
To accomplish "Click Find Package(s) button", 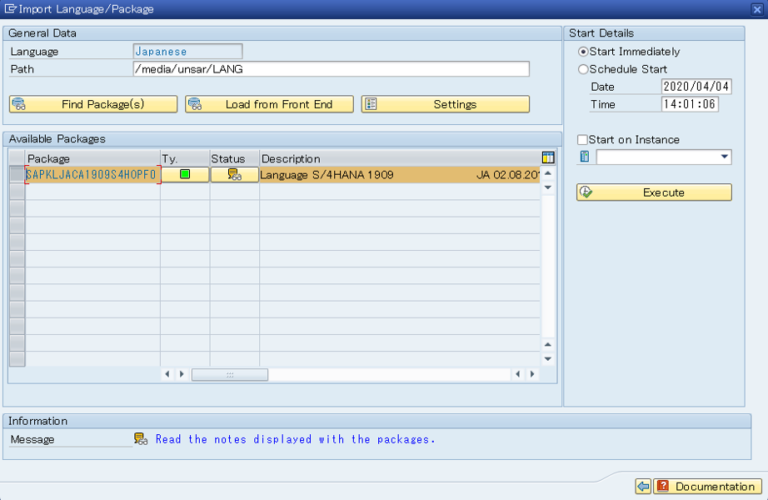I will click(93, 104).
